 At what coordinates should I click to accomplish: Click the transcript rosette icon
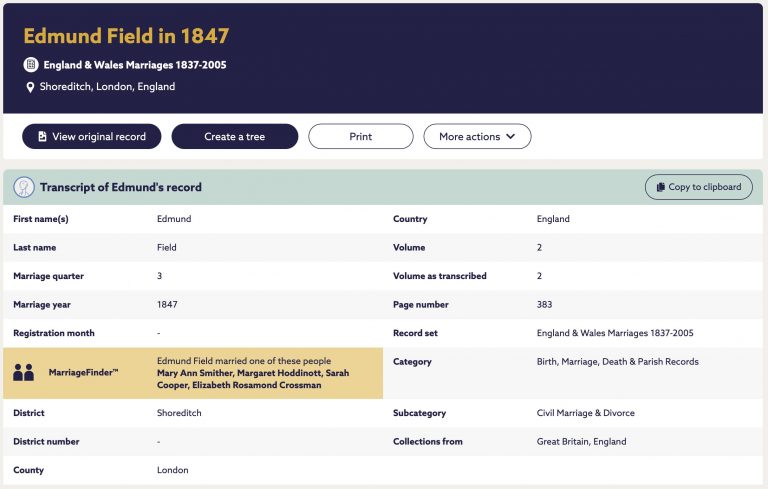pyautogui.click(x=24, y=187)
